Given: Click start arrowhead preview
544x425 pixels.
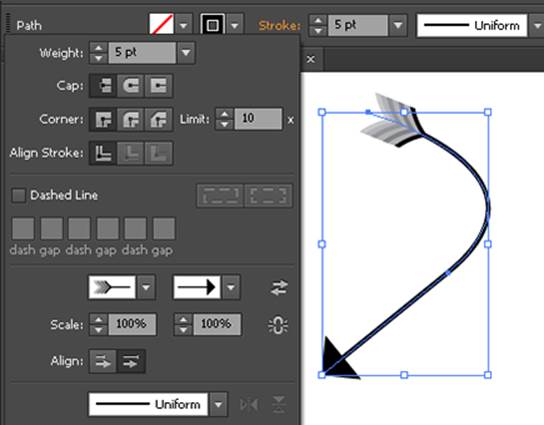Looking at the screenshot, I should click(112, 287).
